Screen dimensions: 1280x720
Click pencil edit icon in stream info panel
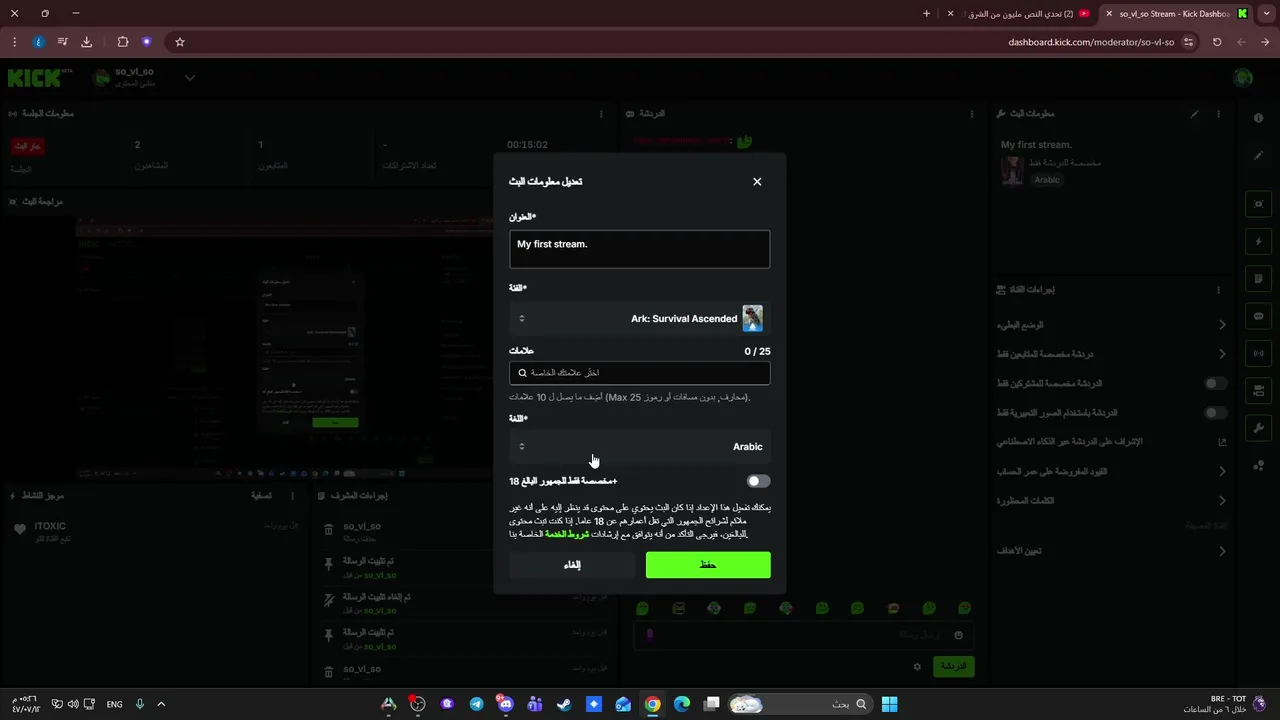1194,114
